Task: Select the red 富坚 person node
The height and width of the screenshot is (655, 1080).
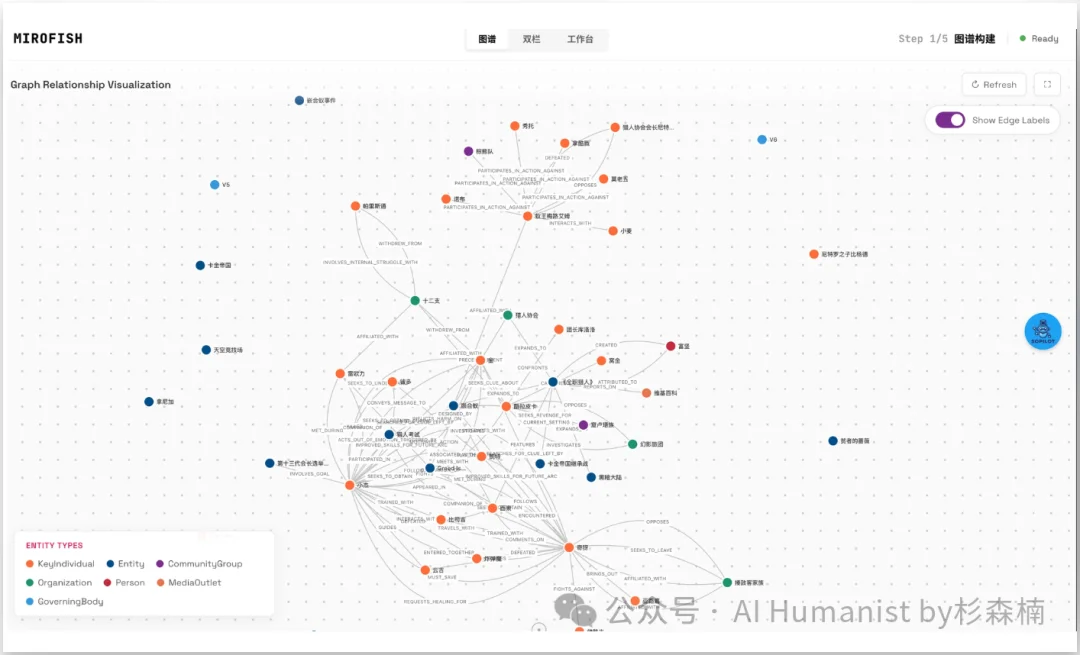Action: [671, 346]
